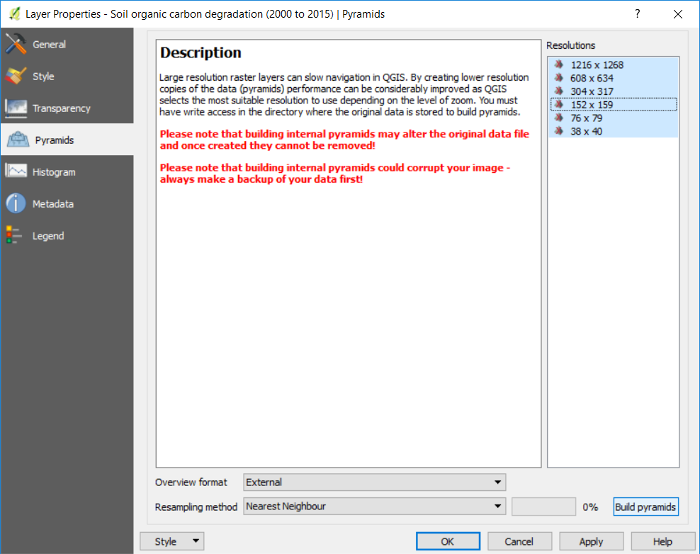Image resolution: width=700 pixels, height=554 pixels.
Task: Open the Overview format dropdown
Action: (374, 482)
